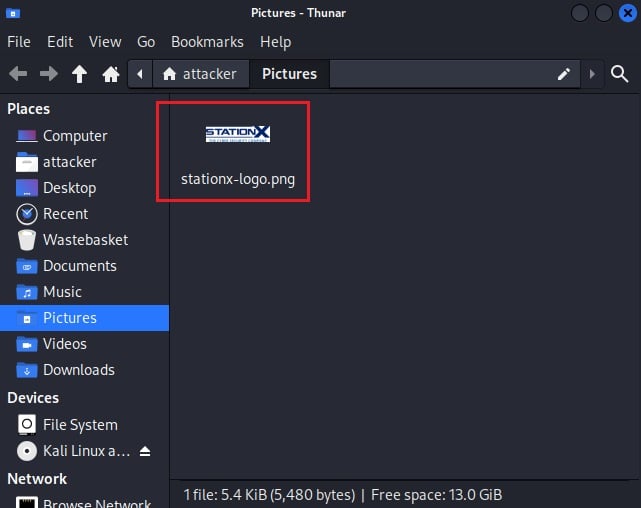
Task: Open the Help menu
Action: (x=276, y=42)
